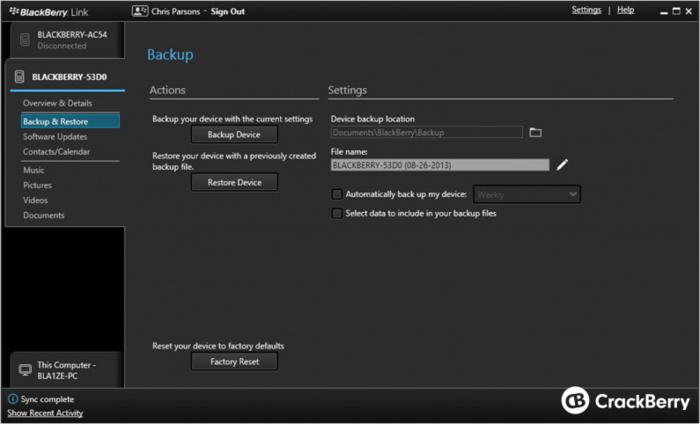Click the Chris Parsons user name

coord(175,12)
